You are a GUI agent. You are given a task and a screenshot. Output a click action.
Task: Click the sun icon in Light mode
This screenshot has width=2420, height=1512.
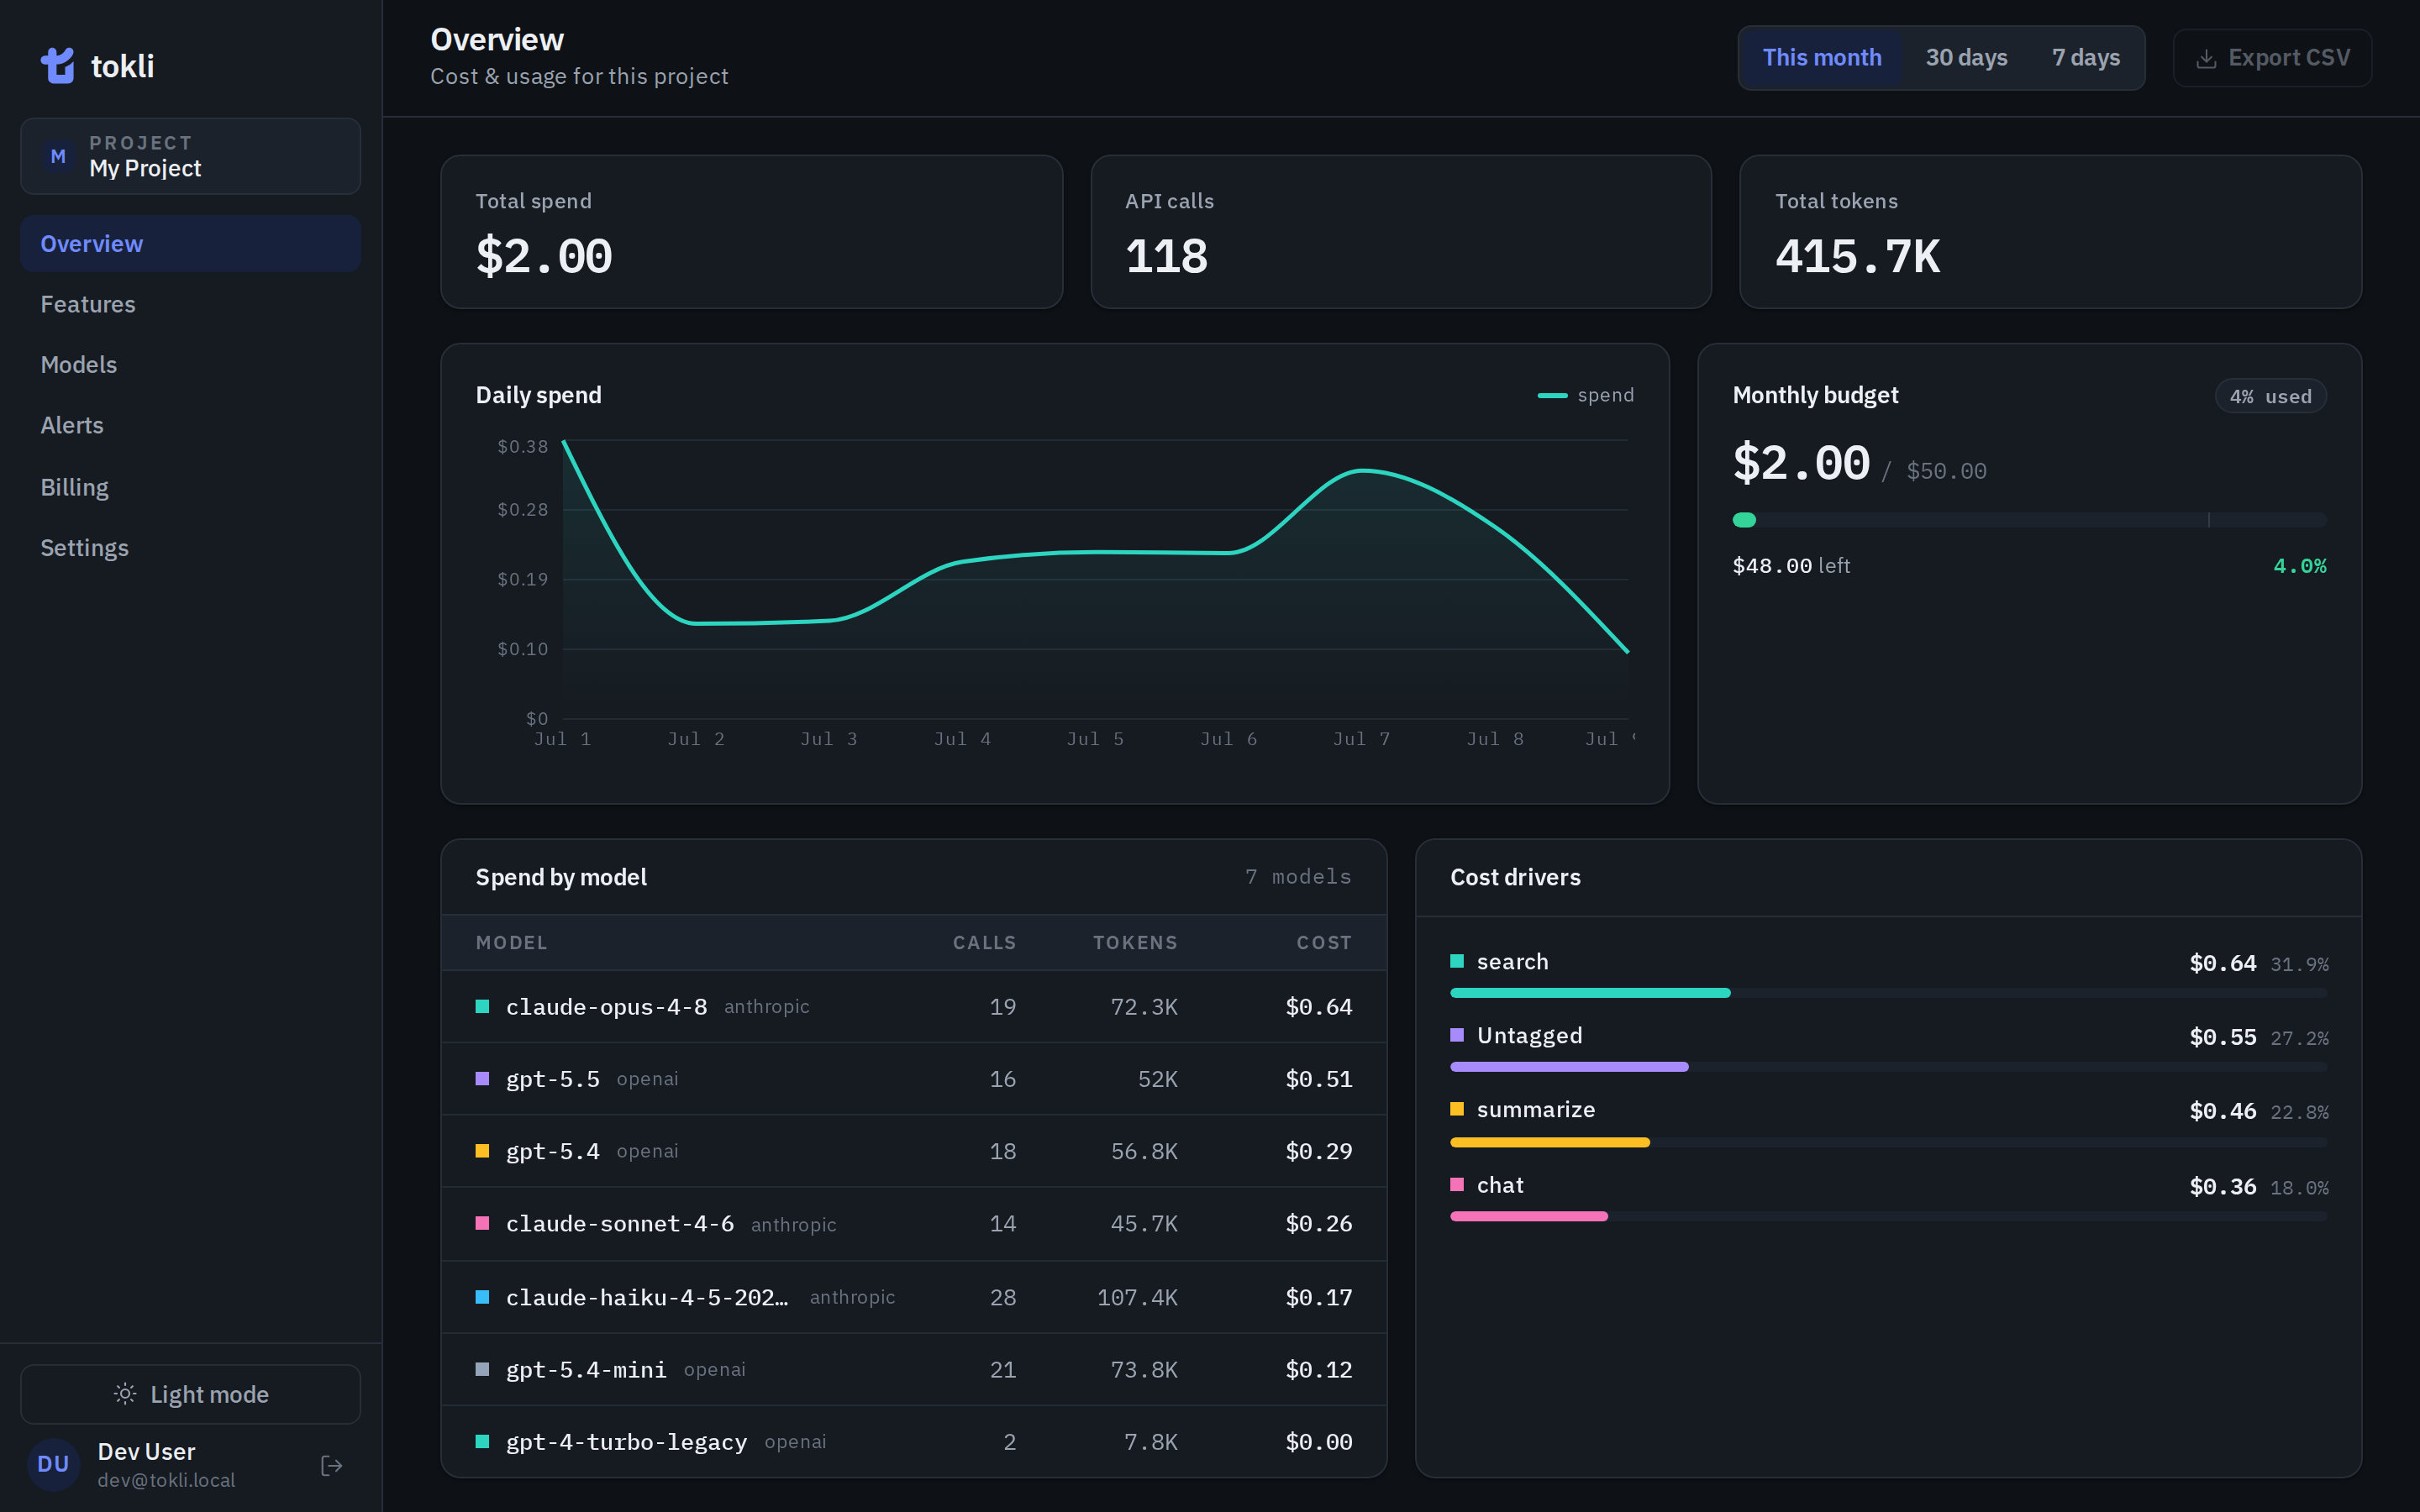125,1394
